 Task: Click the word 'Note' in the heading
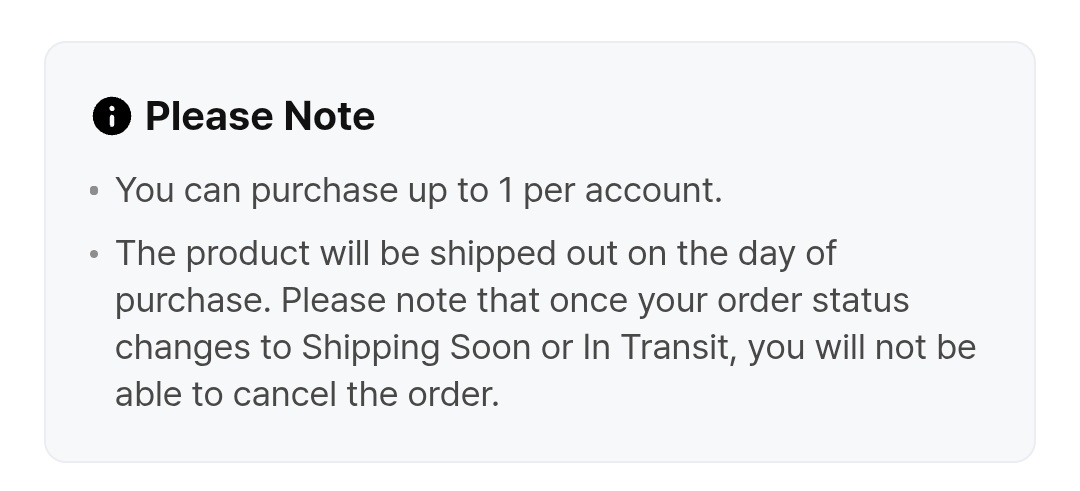(329, 116)
